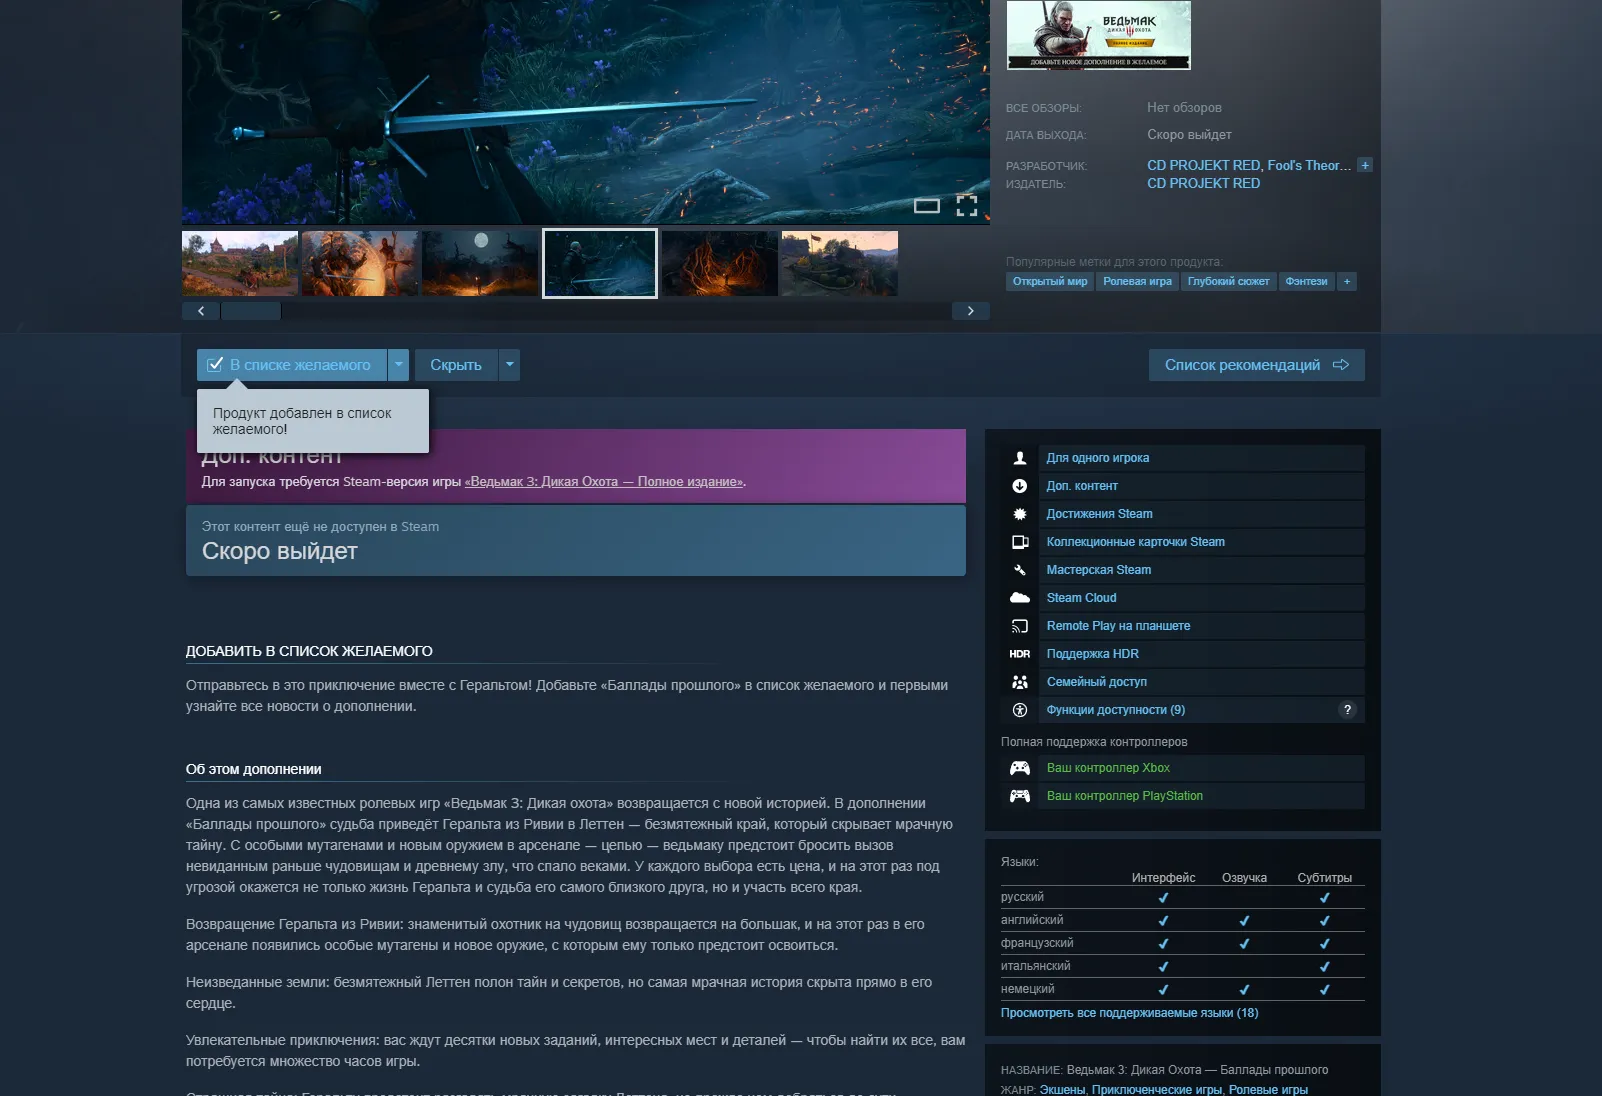Open the Ролевые игры genre link
Image resolution: width=1602 pixels, height=1096 pixels.
[x=1268, y=1090]
